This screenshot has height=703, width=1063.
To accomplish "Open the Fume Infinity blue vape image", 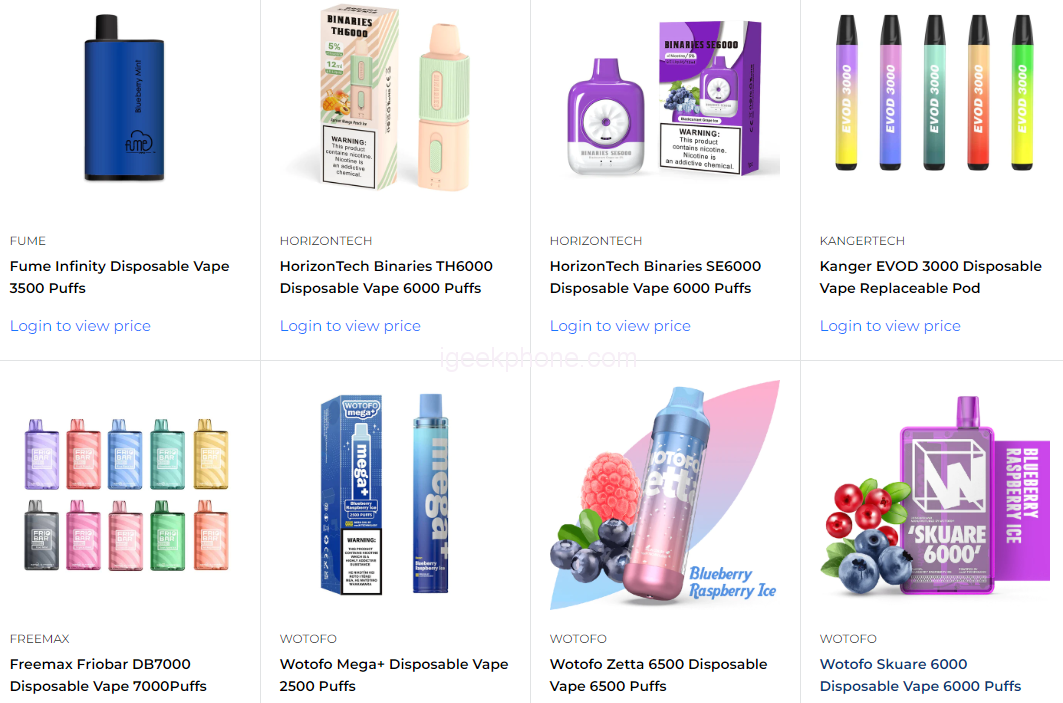I will point(125,98).
